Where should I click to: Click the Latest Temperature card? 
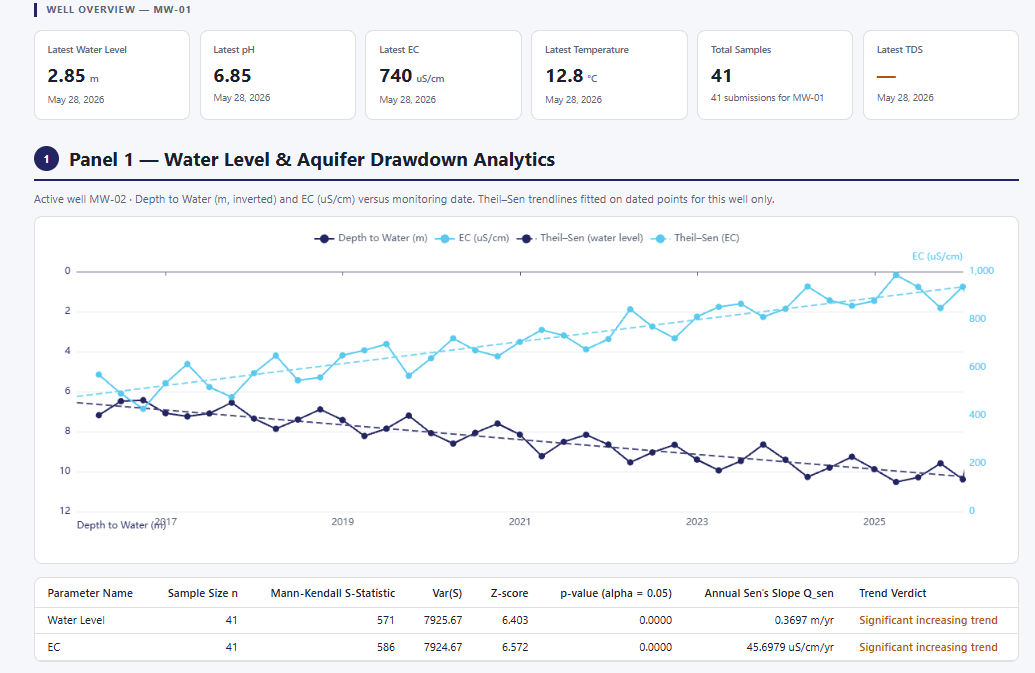pos(609,75)
